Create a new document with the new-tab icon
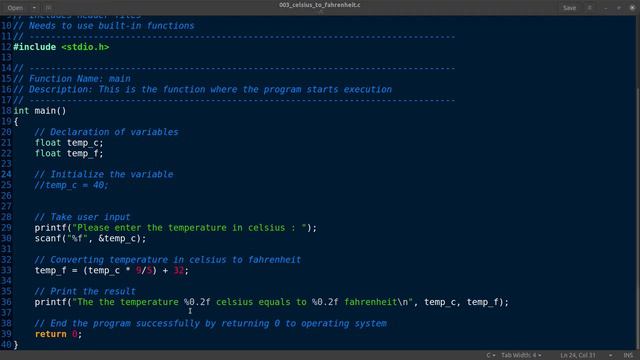The image size is (640, 360). click(x=49, y=8)
